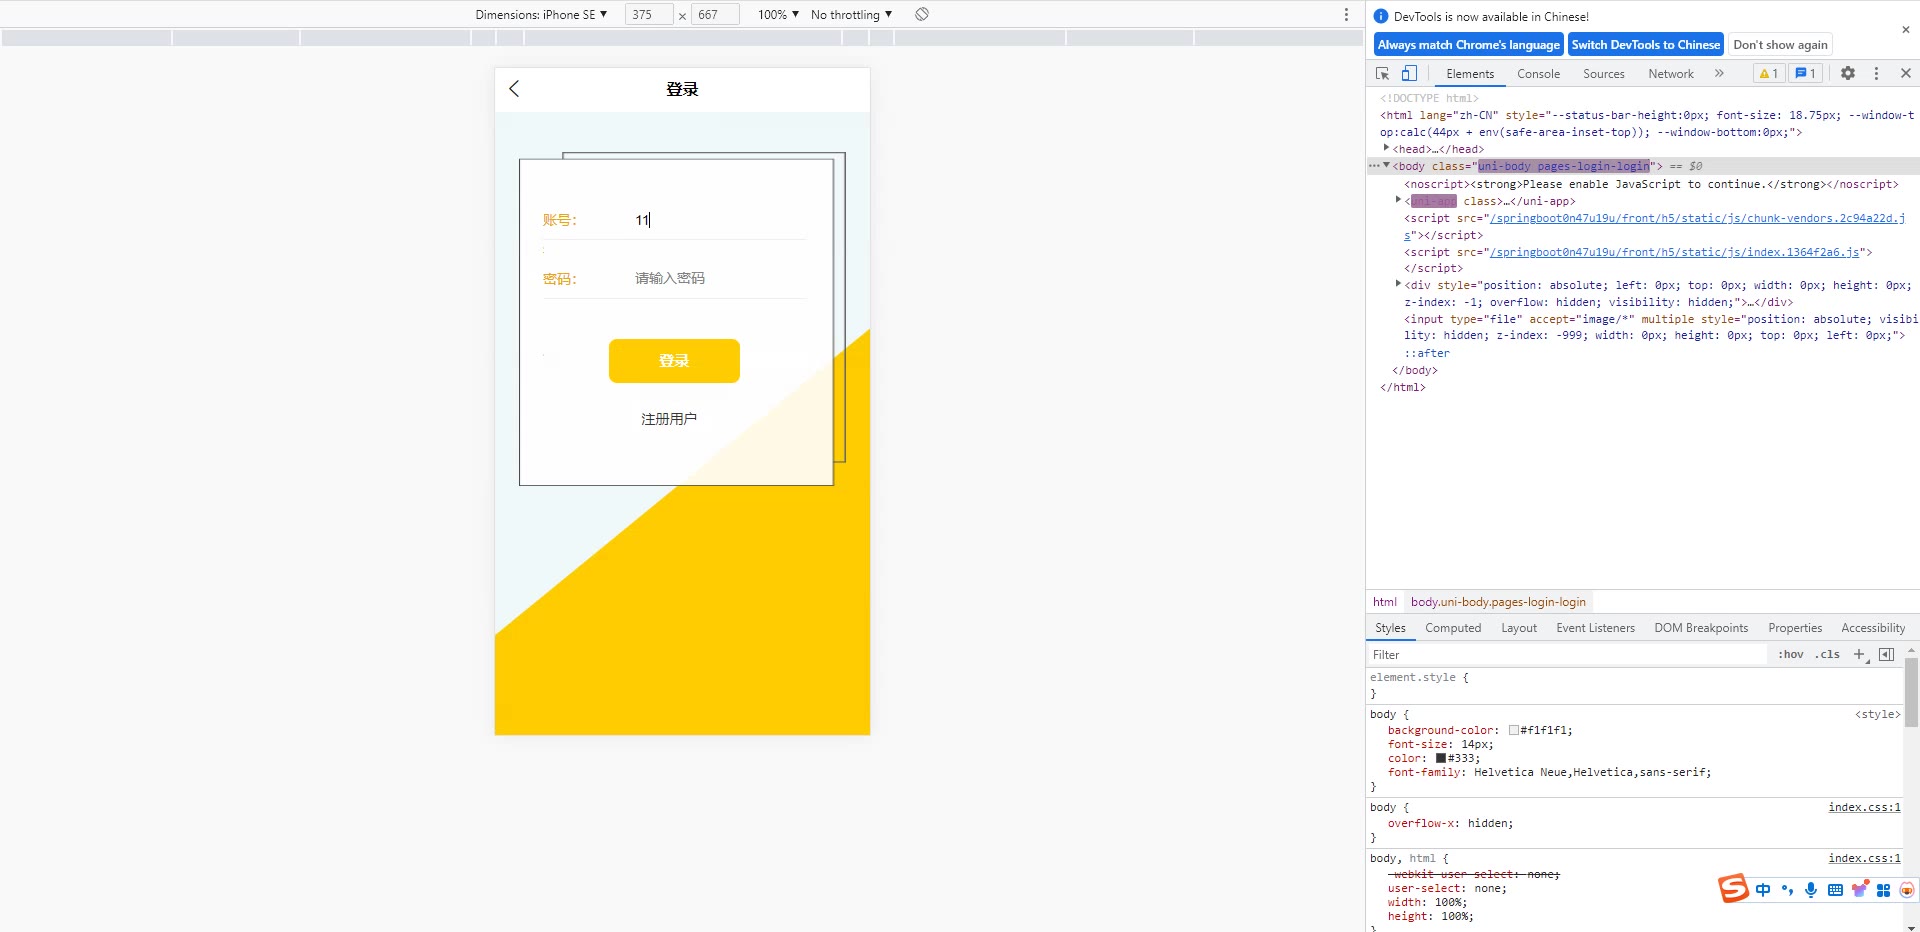
Task: Toggle the :hov element state panel
Action: click(1791, 655)
